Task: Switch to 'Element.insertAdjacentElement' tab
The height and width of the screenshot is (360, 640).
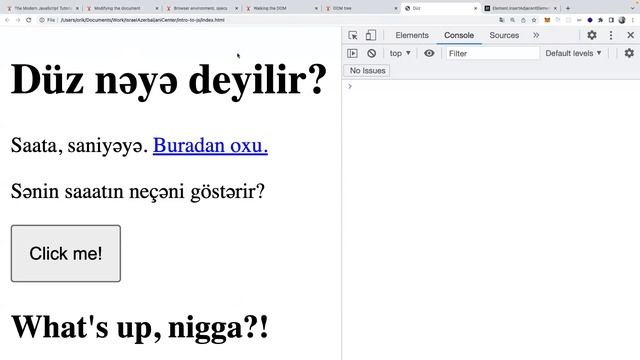Action: [520, 8]
